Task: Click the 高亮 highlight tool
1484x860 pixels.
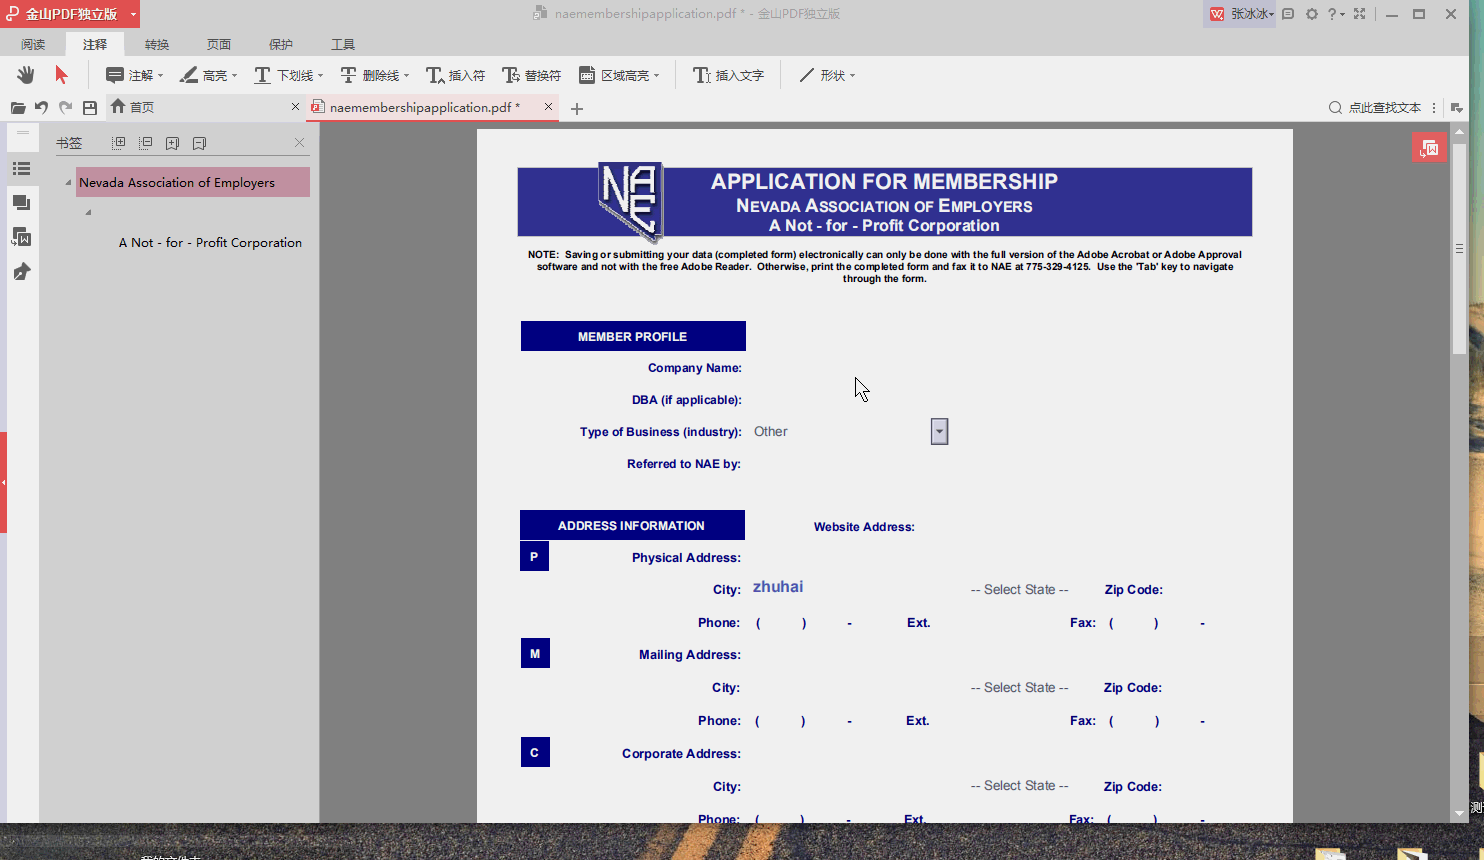Action: [203, 75]
